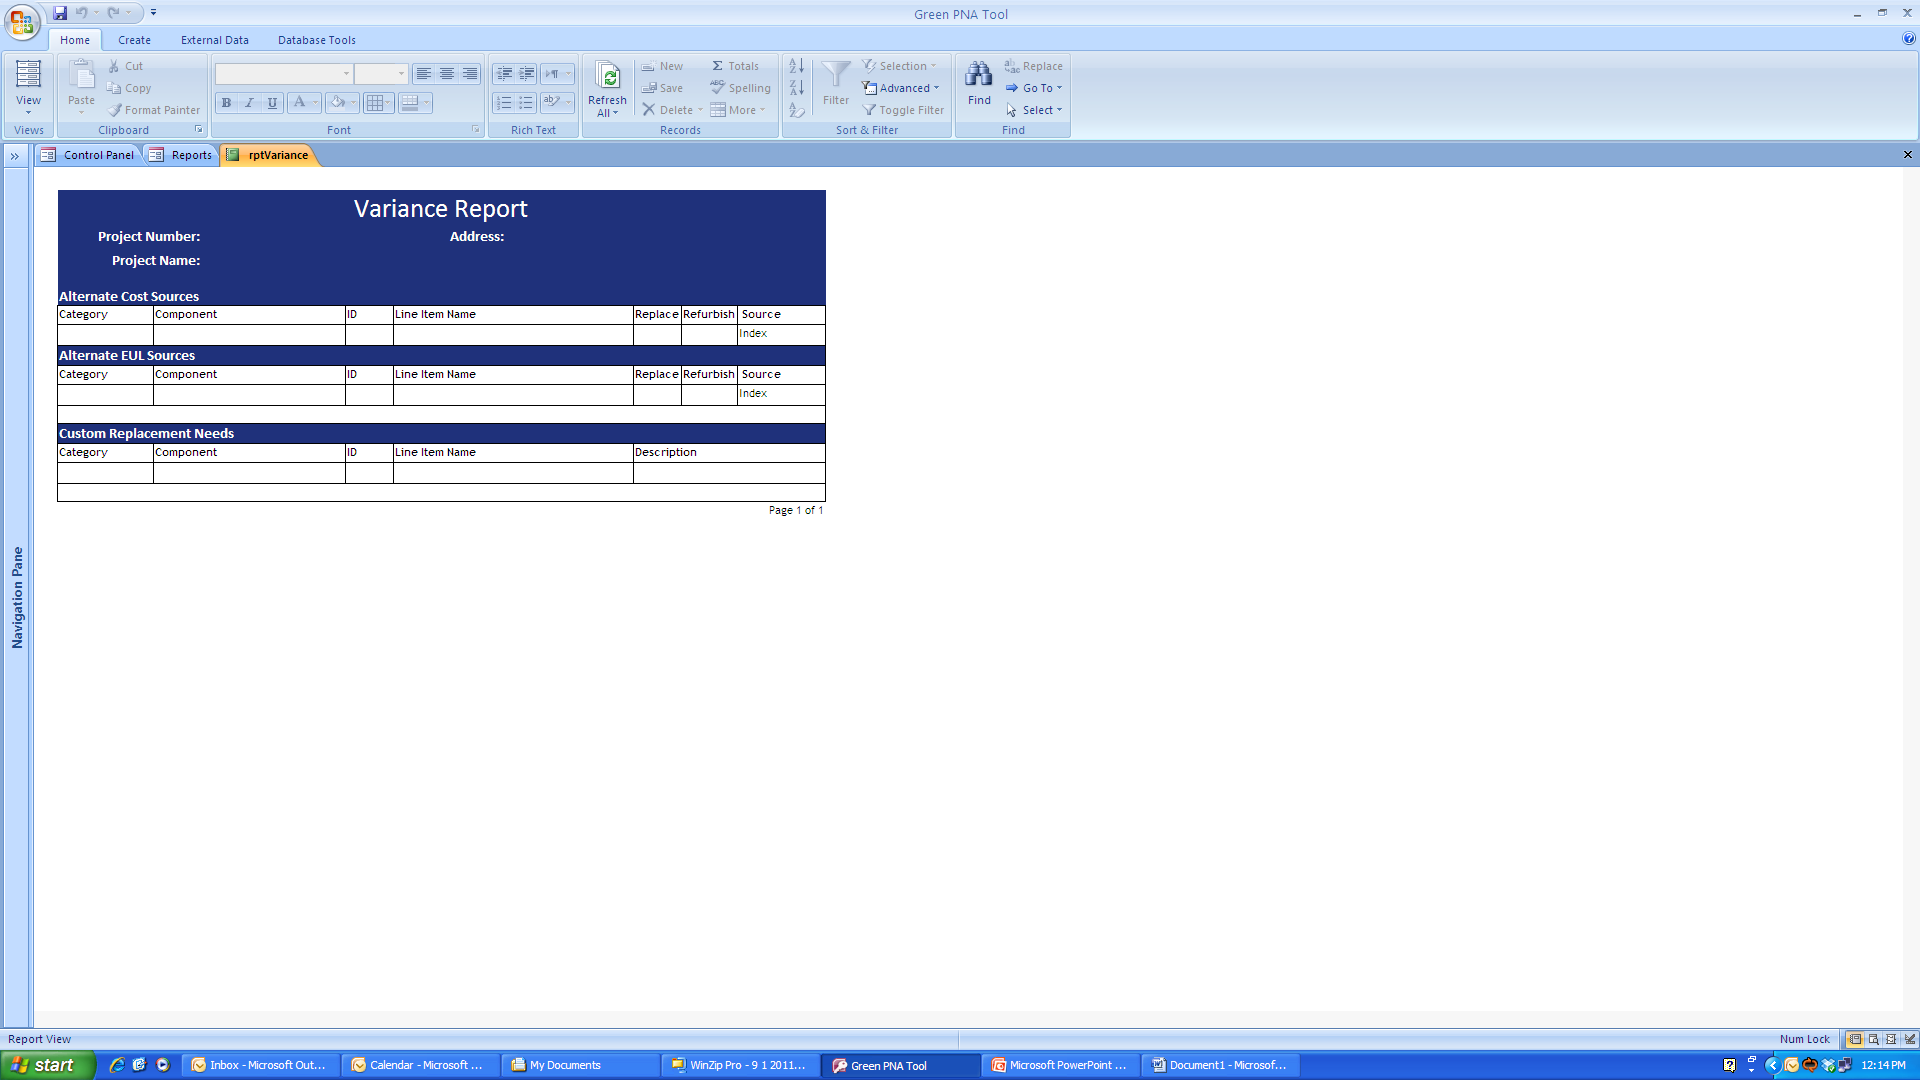Viewport: 1920px width, 1080px height.
Task: Open the Go To dropdown
Action: 1034,88
